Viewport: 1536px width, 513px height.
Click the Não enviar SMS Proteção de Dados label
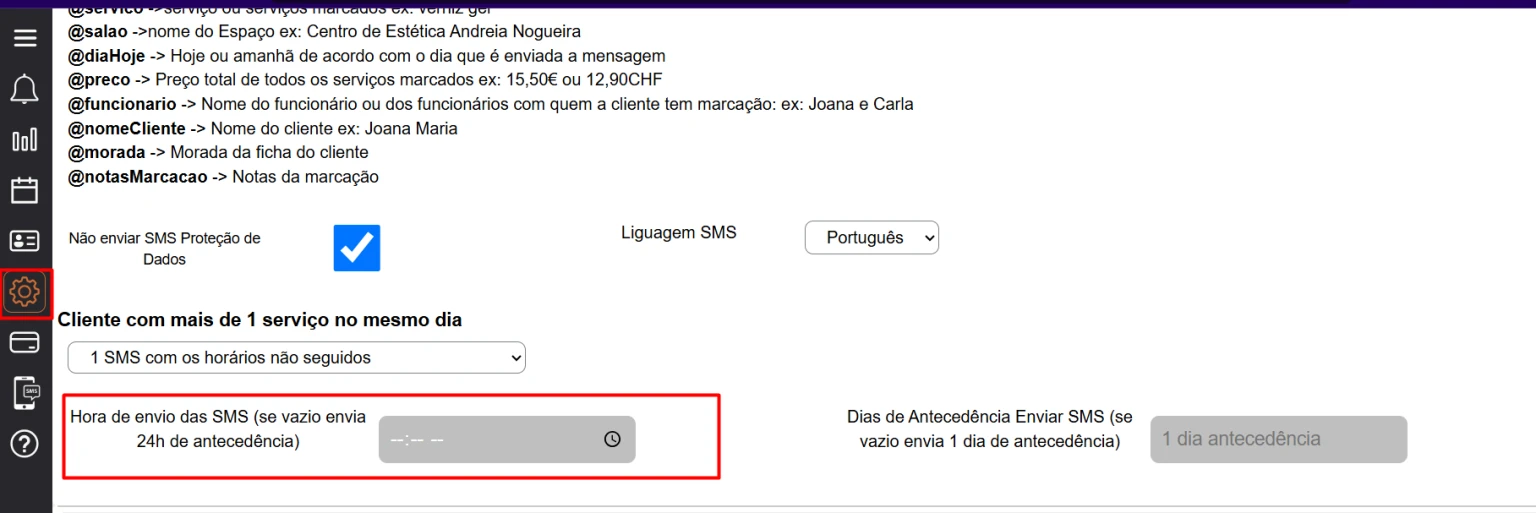pyautogui.click(x=164, y=248)
